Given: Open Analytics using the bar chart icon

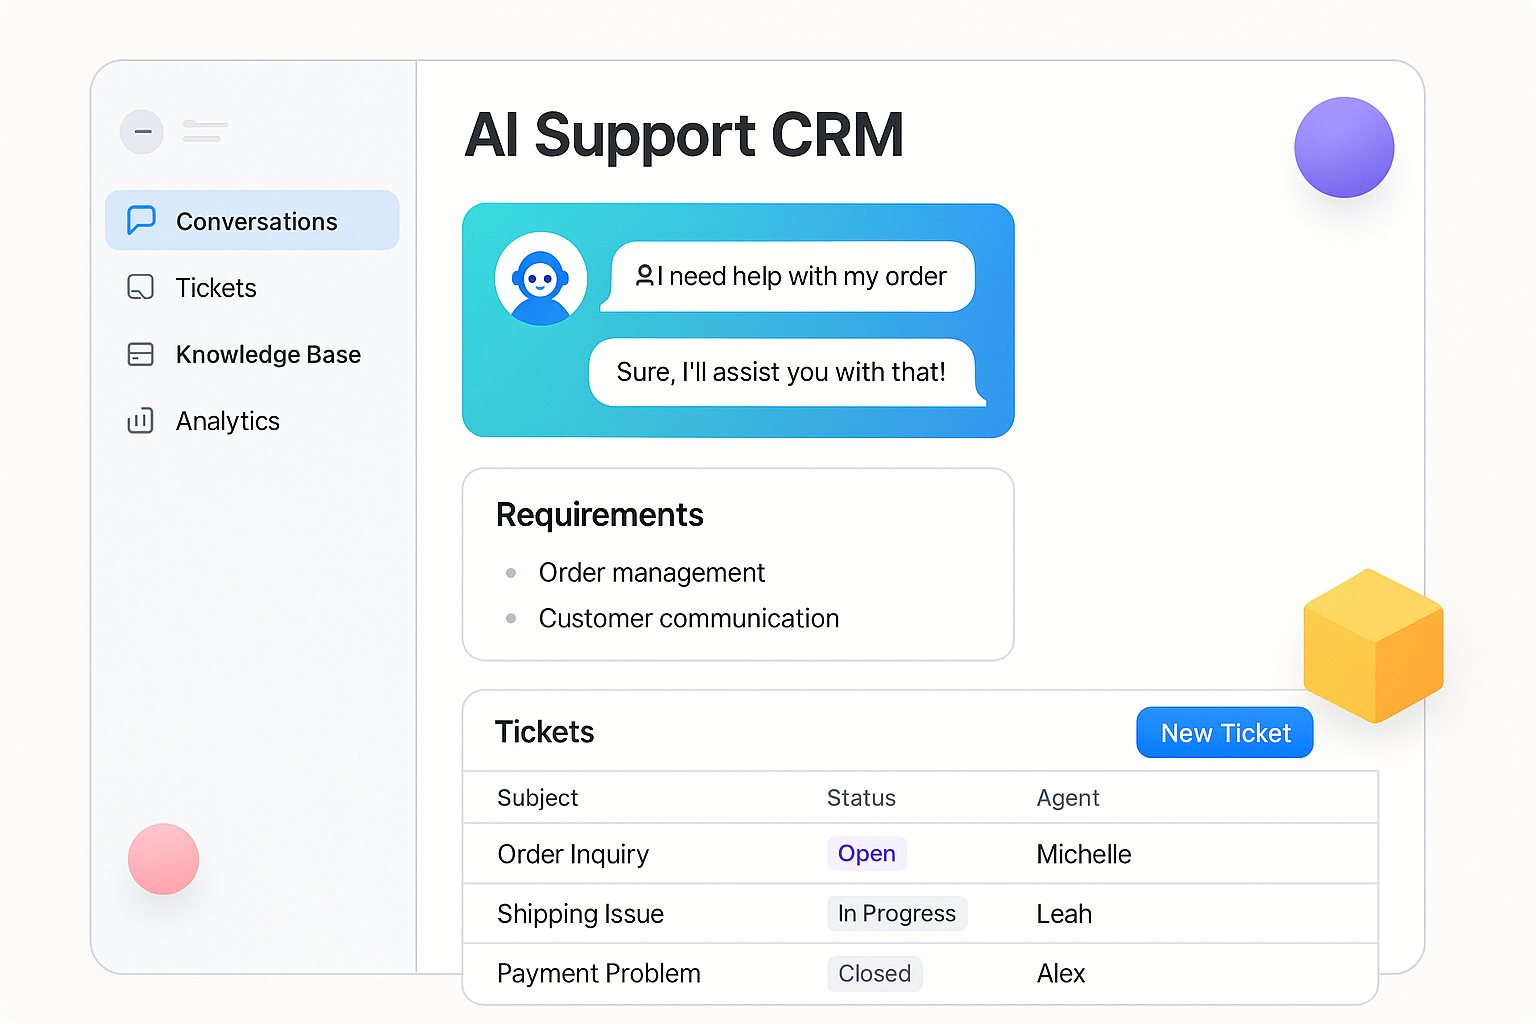Looking at the screenshot, I should 141,421.
